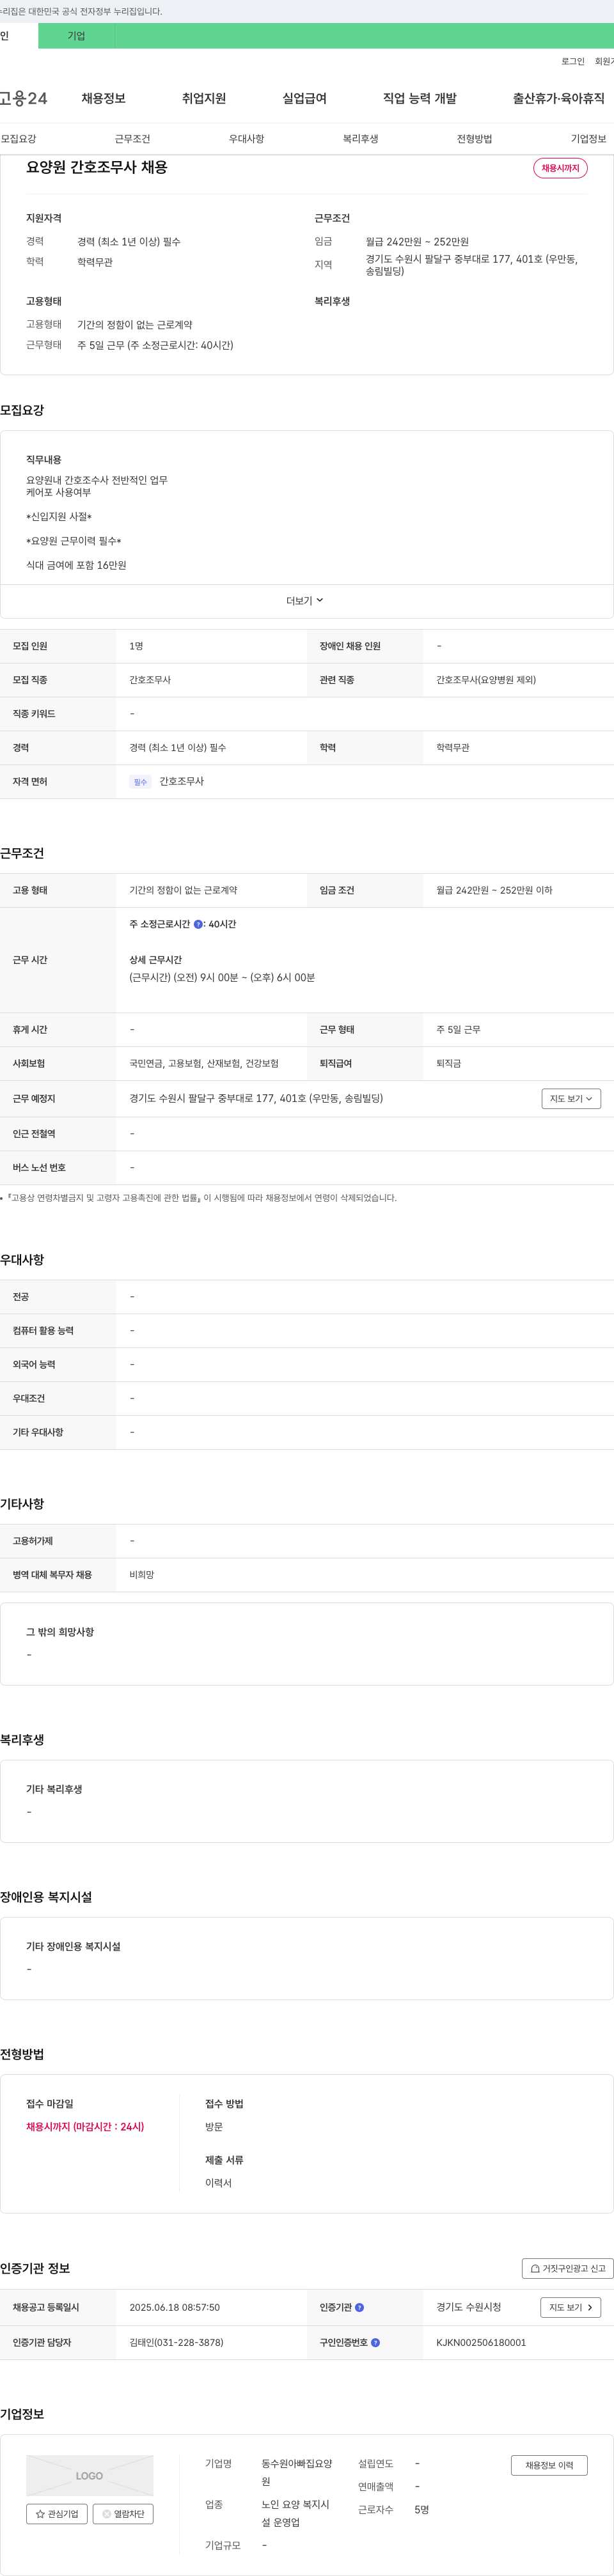Select company name 동수원아빠집요양원

pyautogui.click(x=297, y=2473)
